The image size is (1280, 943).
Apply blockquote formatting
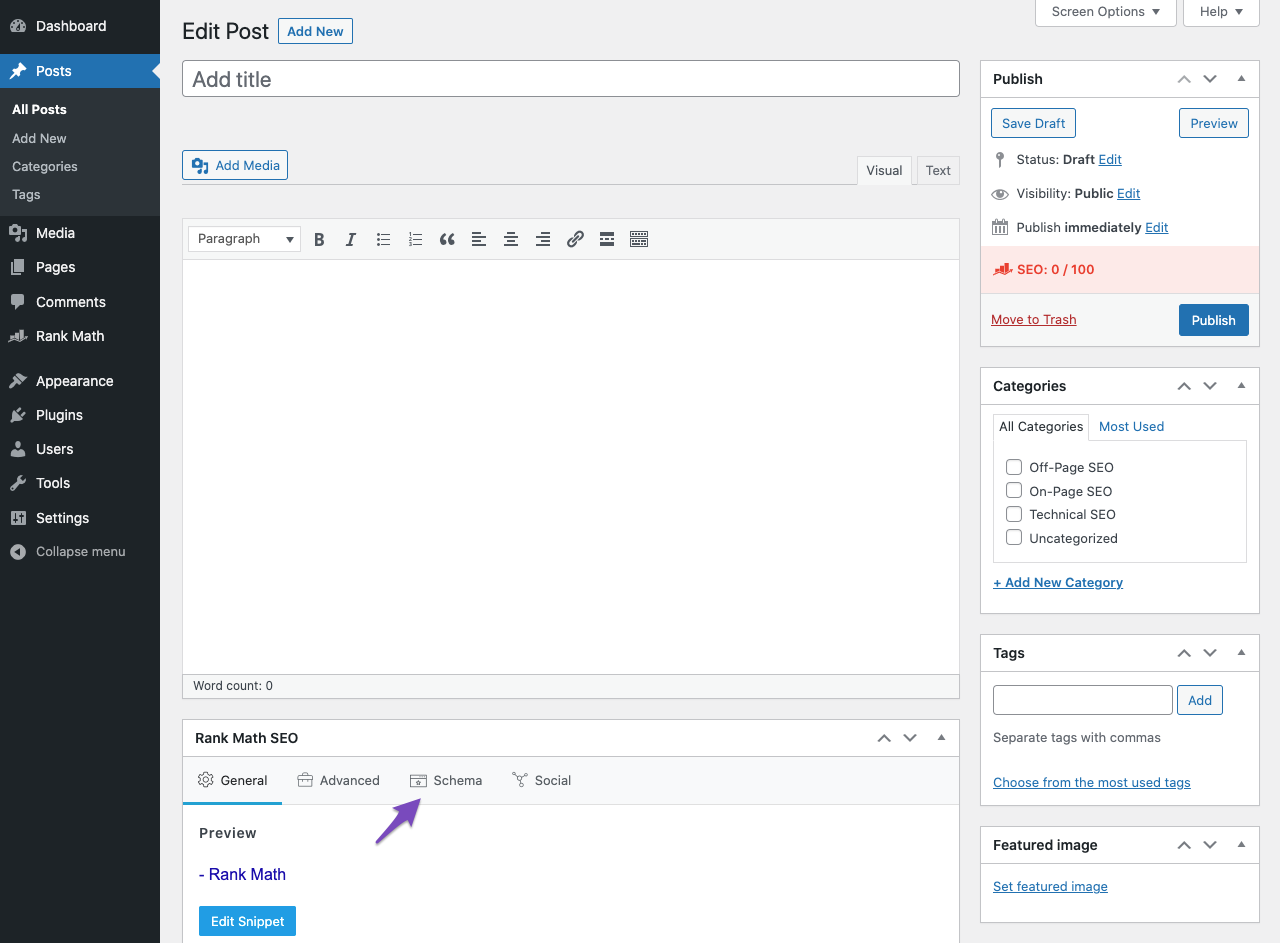click(447, 239)
